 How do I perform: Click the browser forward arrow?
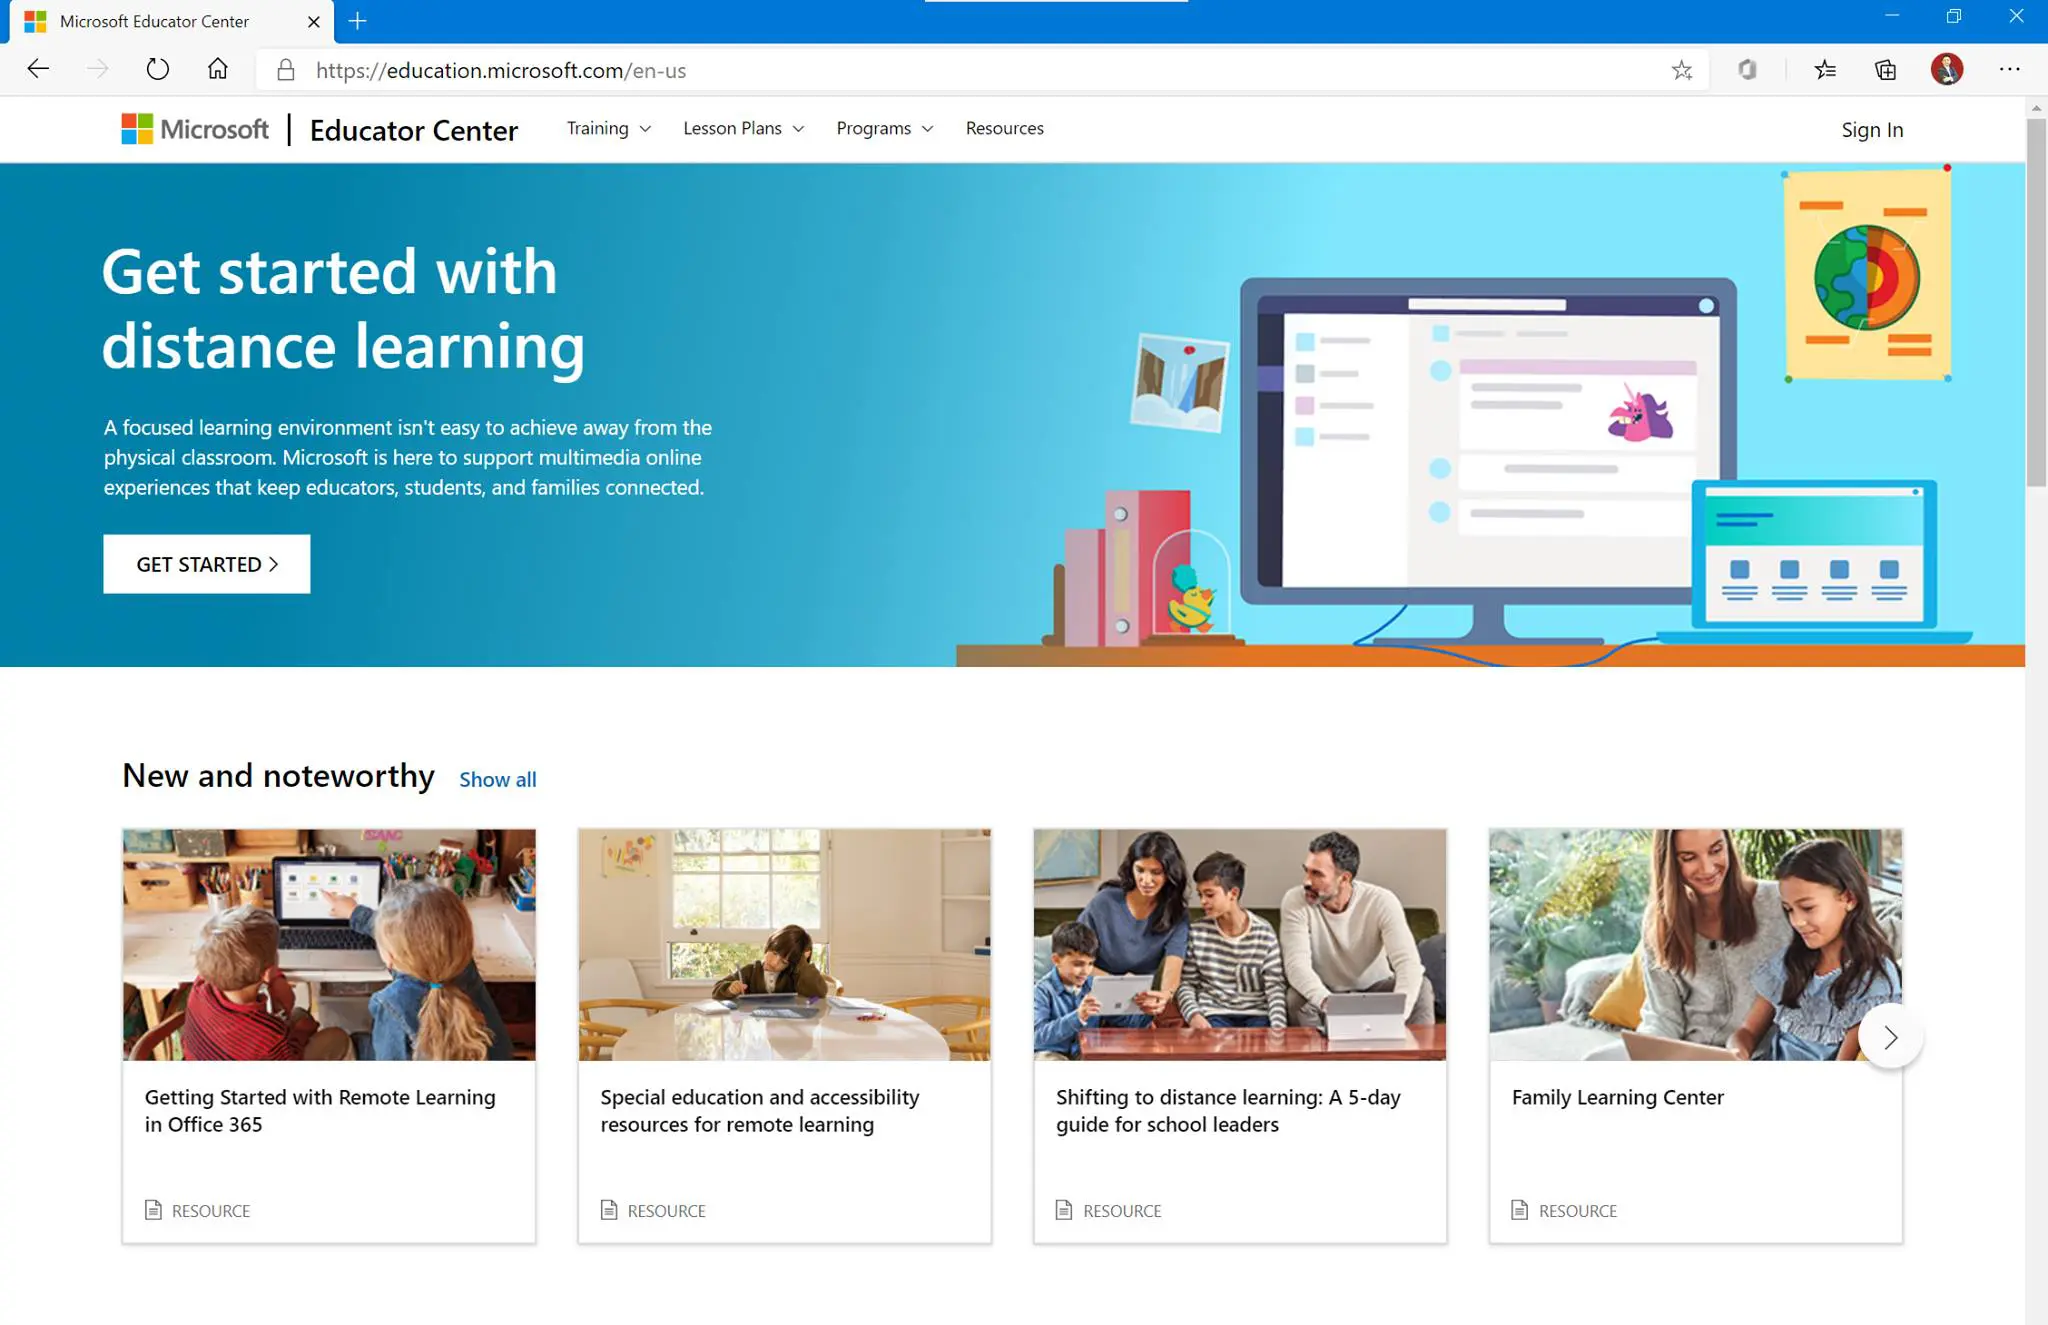[x=97, y=69]
